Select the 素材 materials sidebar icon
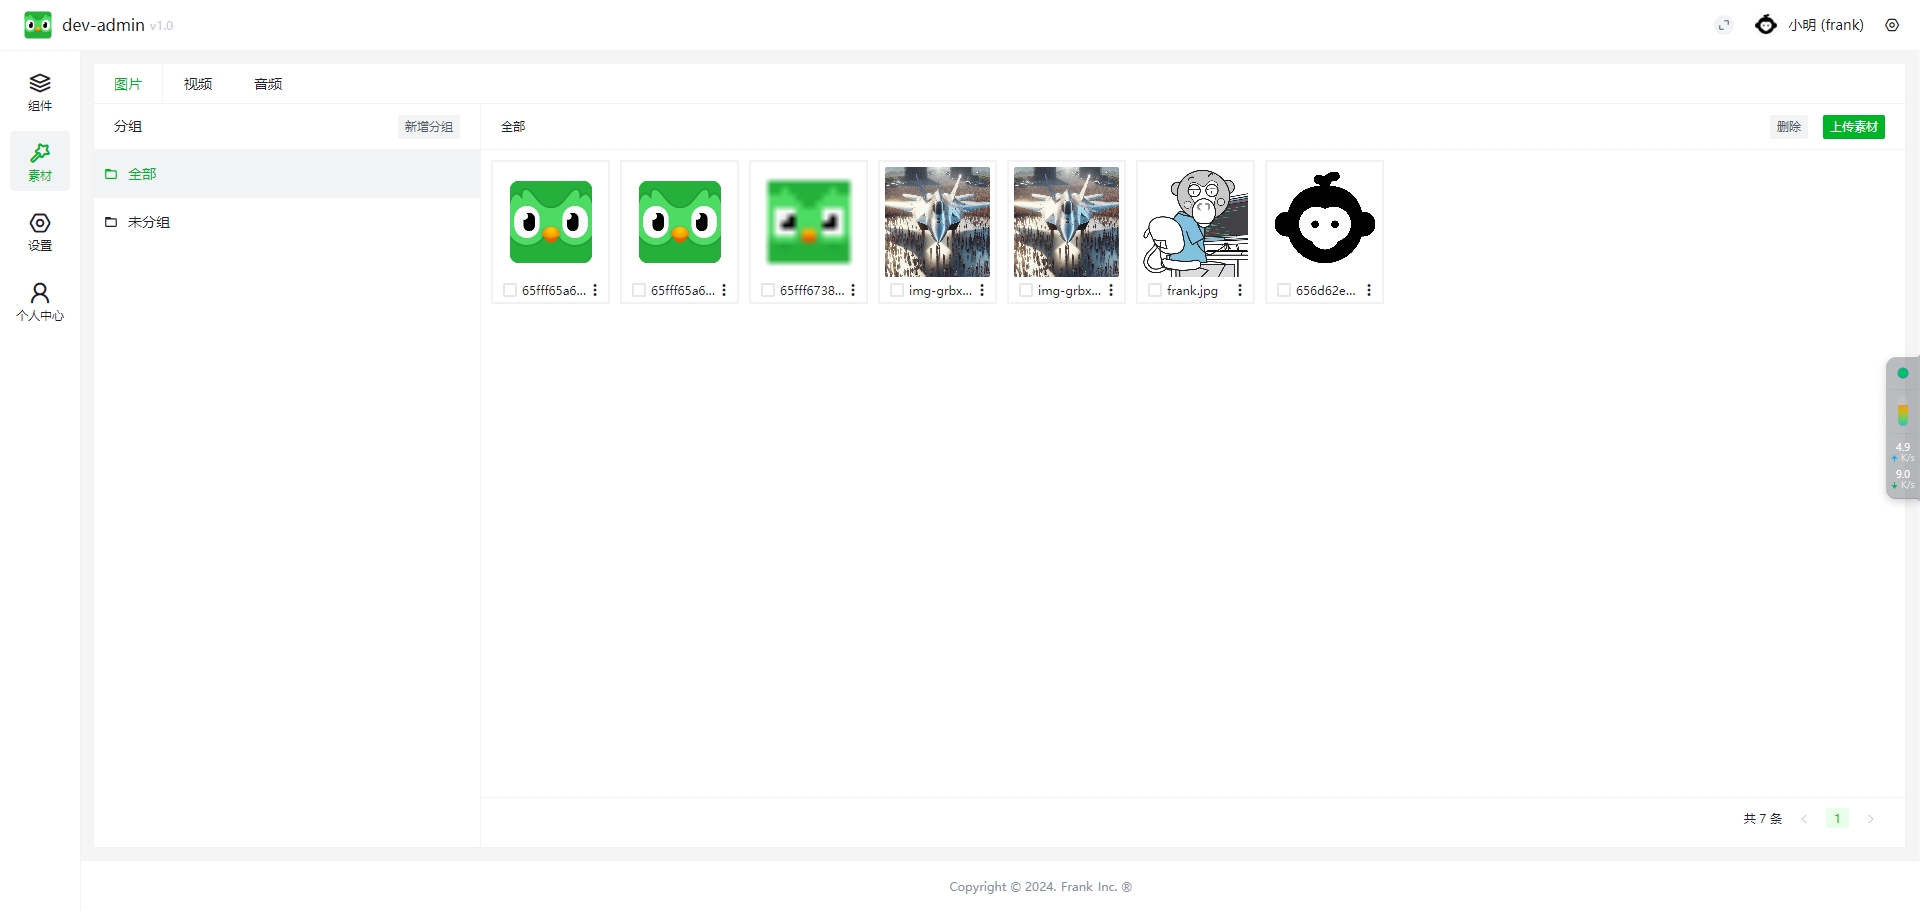The width and height of the screenshot is (1920, 911). [40, 162]
